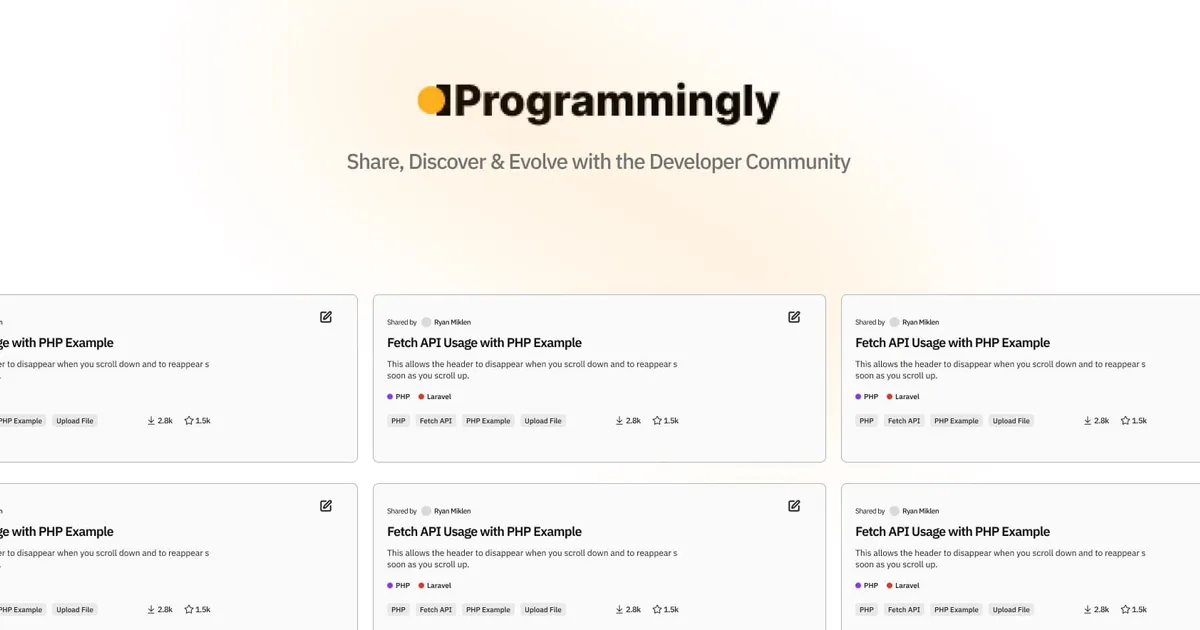1200x630 pixels.
Task: Open the PHP Example tag filter on bottom-center card
Action: 488,608
